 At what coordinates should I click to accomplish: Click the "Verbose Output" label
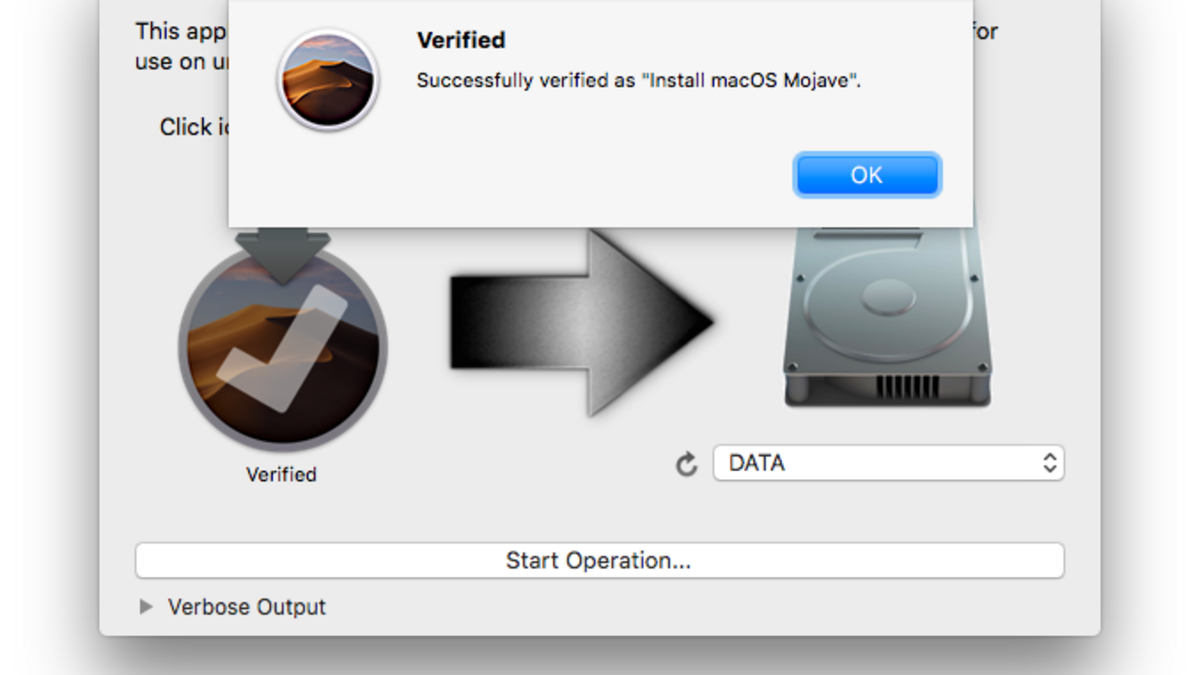tap(247, 607)
